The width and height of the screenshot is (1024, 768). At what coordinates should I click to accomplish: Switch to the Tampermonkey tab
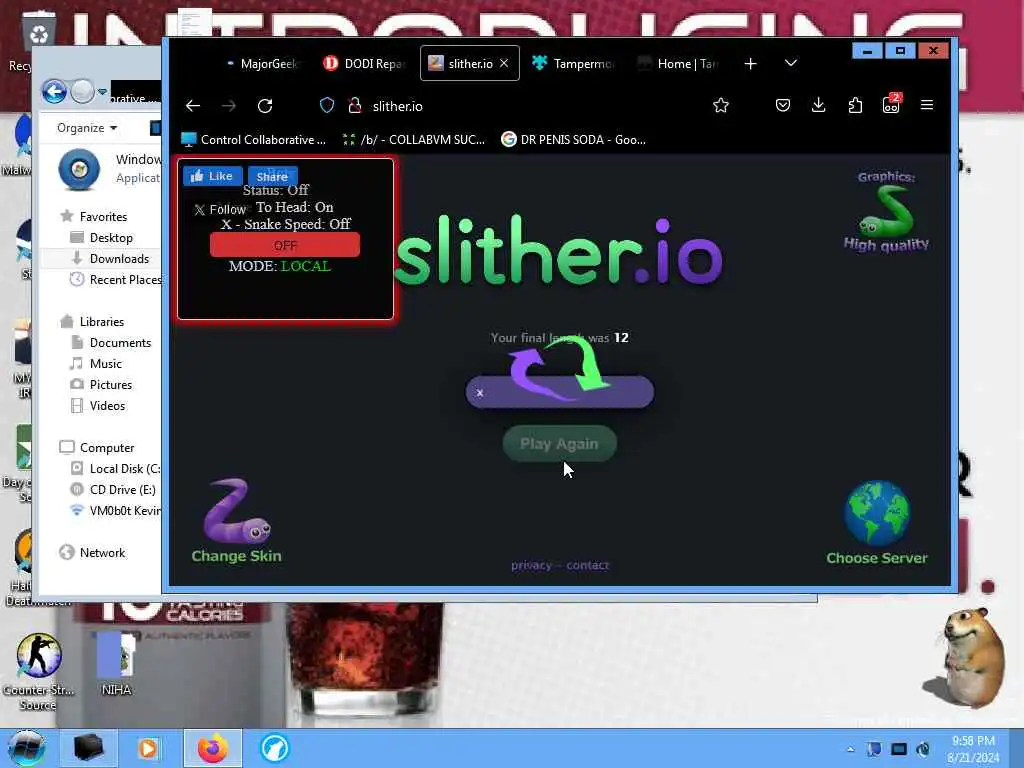coord(573,63)
